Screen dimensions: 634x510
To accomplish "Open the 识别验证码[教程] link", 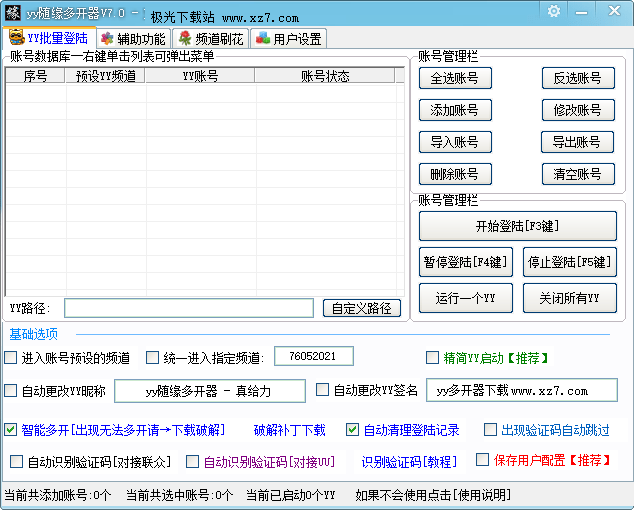I will point(409,462).
